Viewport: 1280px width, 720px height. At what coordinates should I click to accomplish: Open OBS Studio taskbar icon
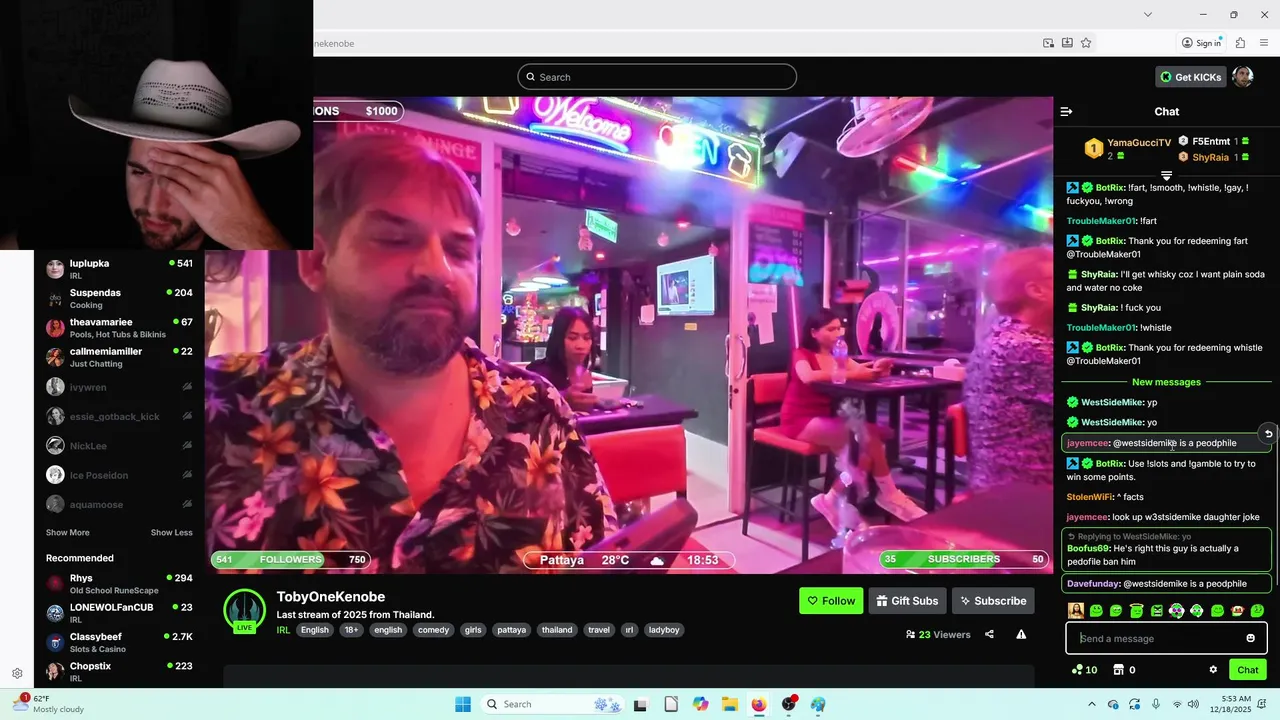(x=789, y=704)
